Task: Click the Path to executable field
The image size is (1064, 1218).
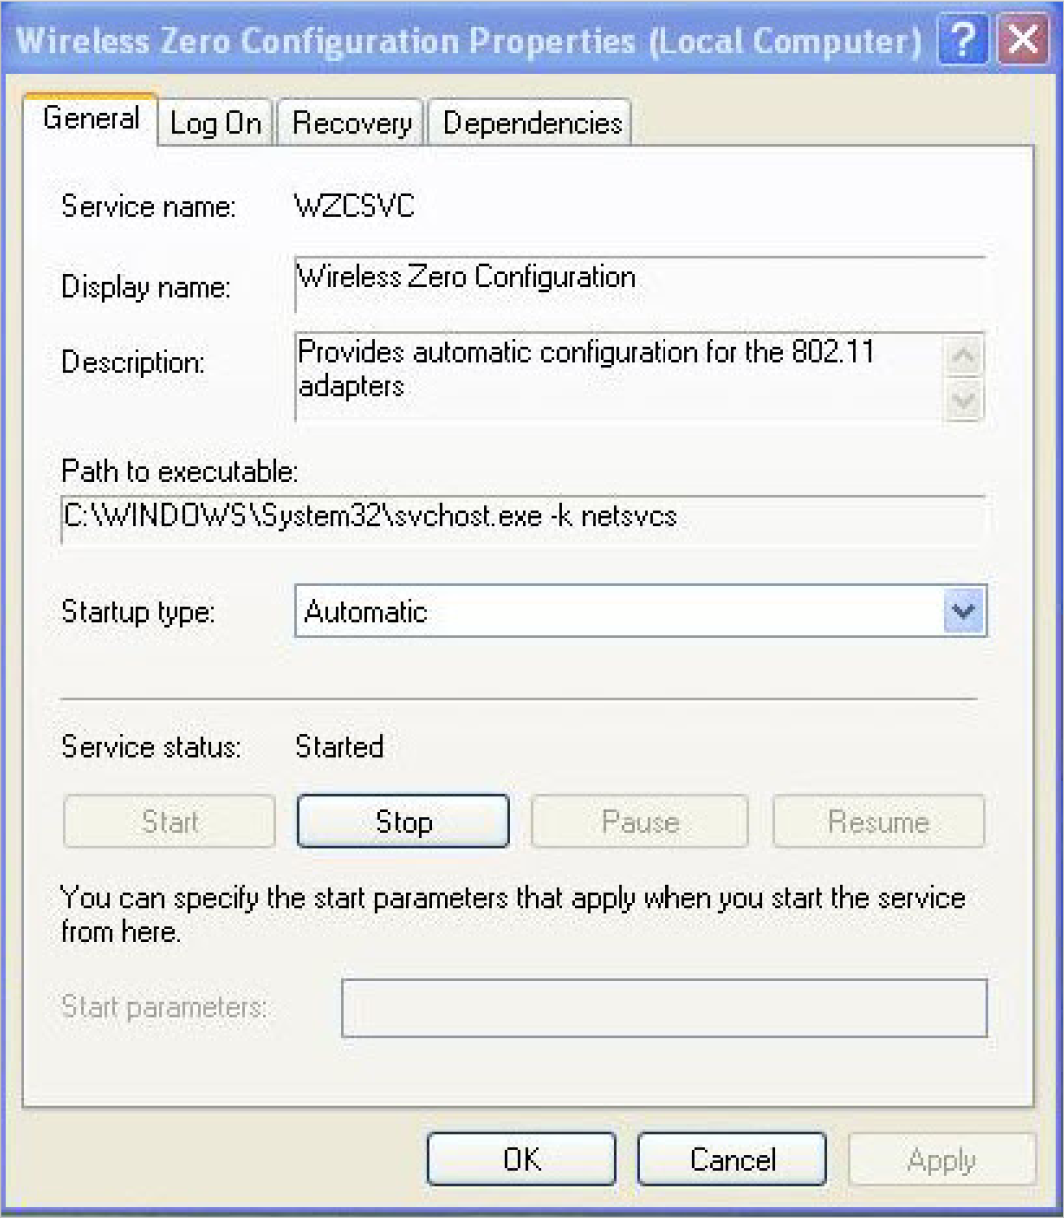Action: tap(522, 517)
